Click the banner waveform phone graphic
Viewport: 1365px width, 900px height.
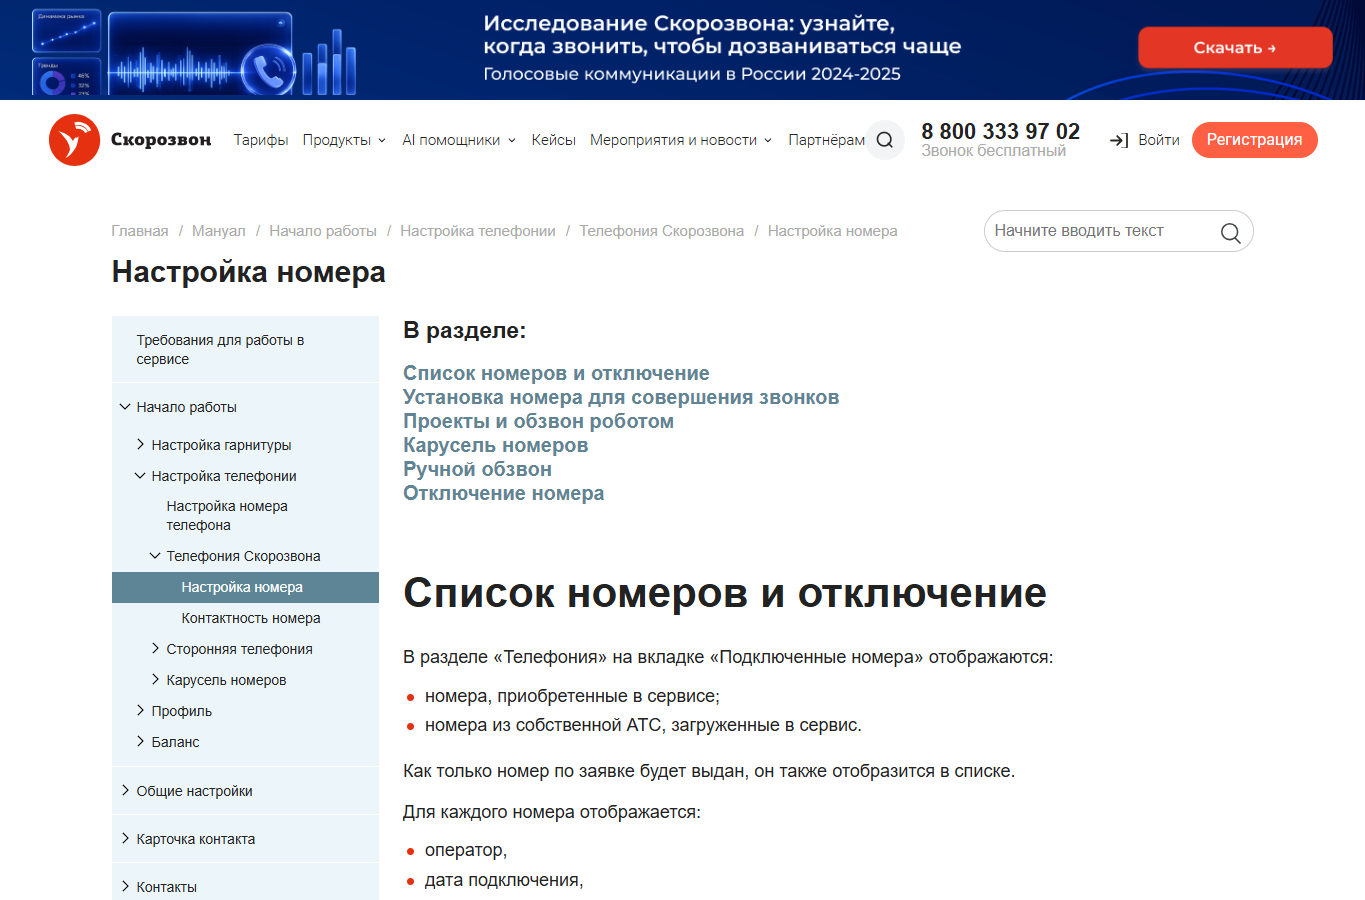coord(202,54)
